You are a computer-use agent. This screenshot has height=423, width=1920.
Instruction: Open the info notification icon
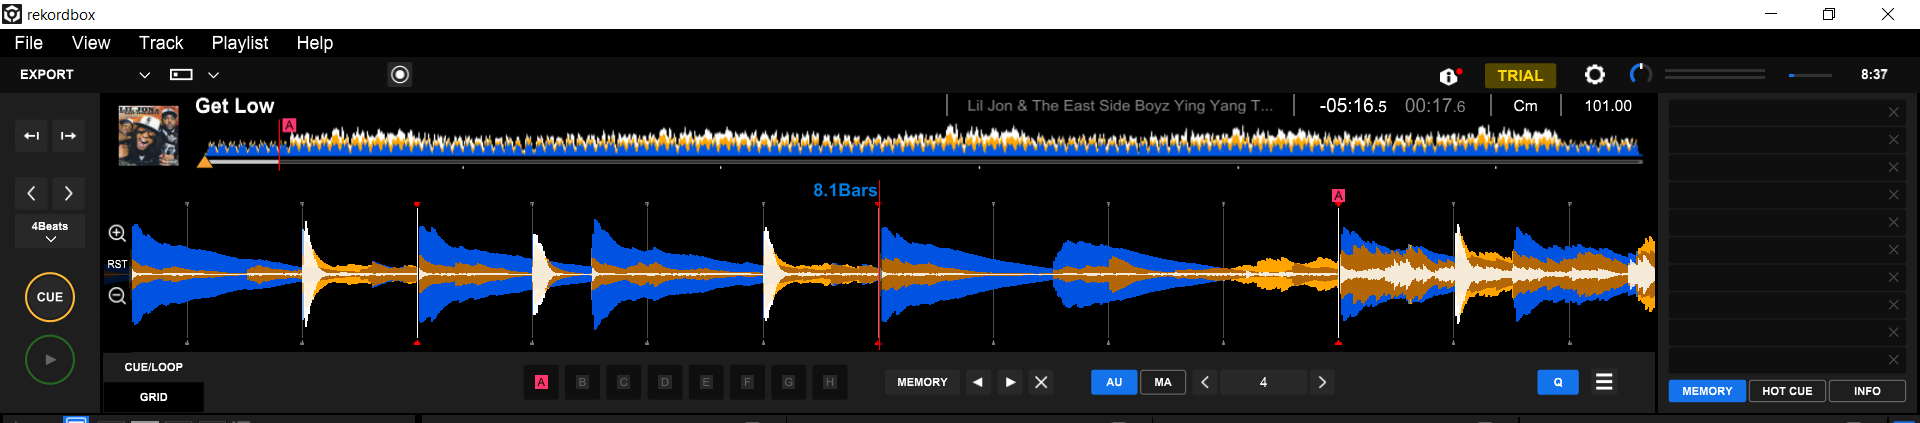click(x=1449, y=76)
